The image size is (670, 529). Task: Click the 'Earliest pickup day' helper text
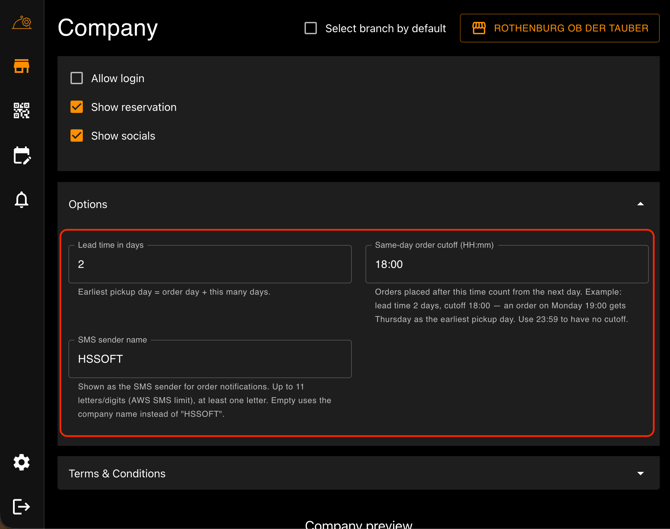tap(174, 292)
